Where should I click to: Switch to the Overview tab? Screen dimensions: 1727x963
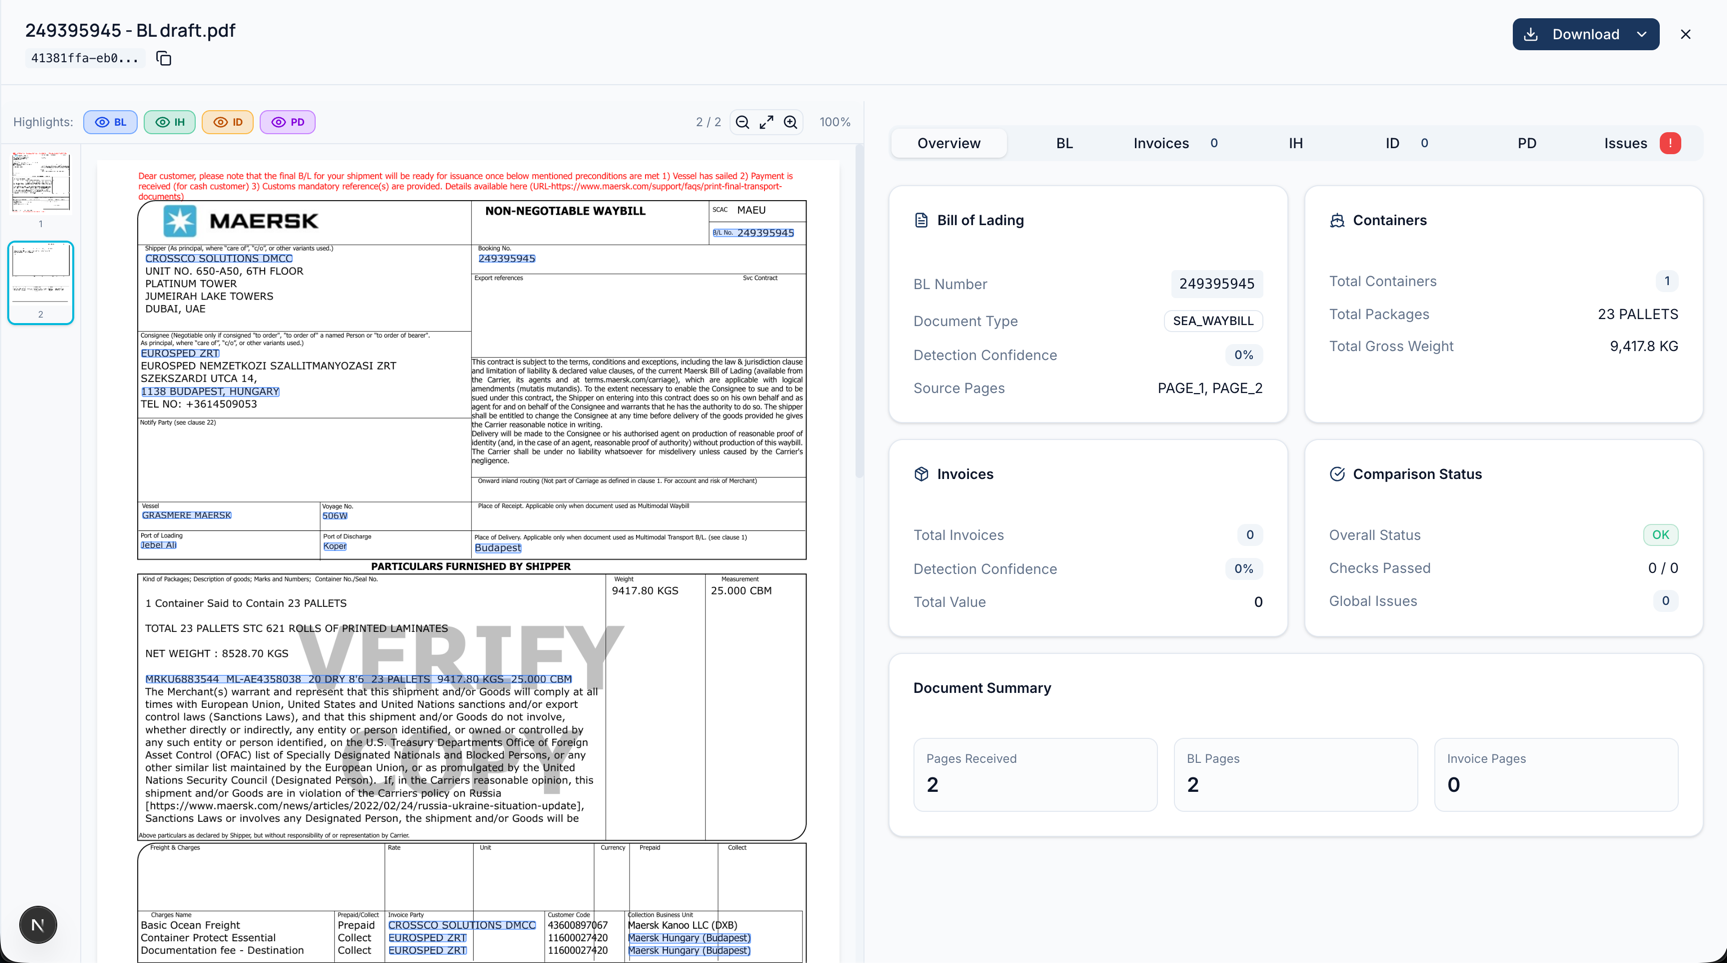[949, 143]
